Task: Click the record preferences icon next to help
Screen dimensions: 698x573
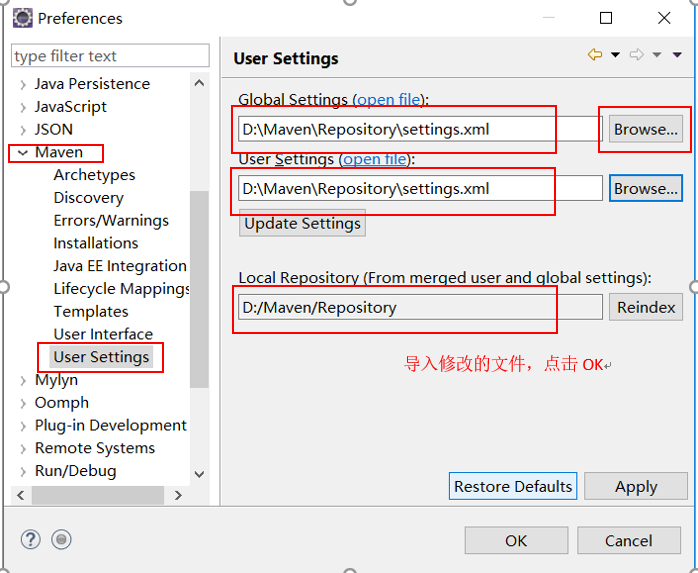Action: click(x=61, y=540)
